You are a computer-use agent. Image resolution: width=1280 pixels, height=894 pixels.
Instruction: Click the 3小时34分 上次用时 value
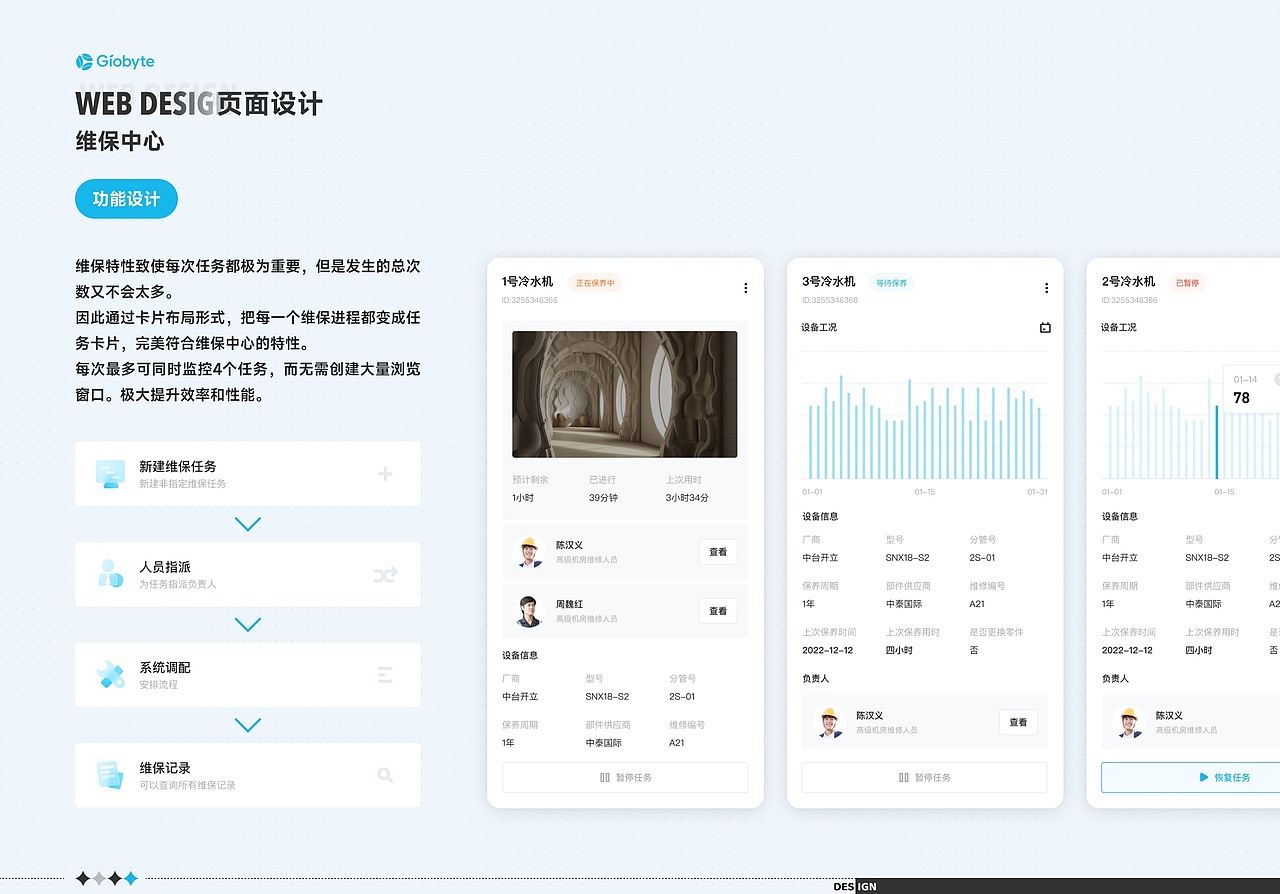pyautogui.click(x=687, y=498)
